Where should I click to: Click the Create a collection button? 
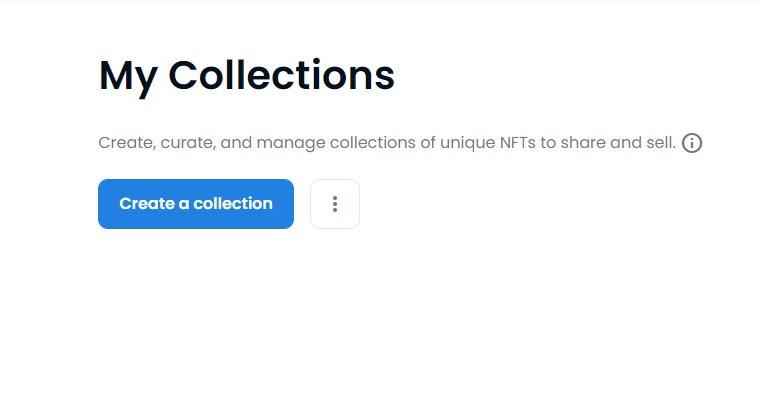tap(196, 204)
